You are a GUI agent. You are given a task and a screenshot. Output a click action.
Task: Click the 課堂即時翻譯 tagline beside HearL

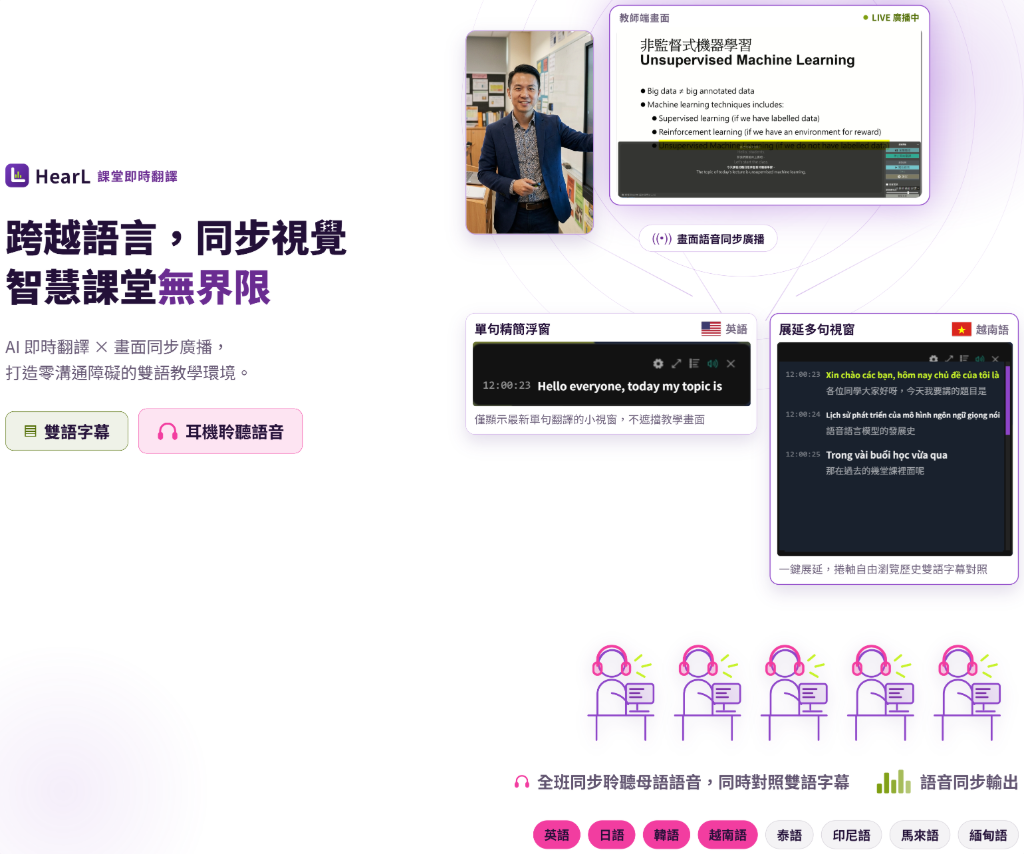tap(137, 176)
